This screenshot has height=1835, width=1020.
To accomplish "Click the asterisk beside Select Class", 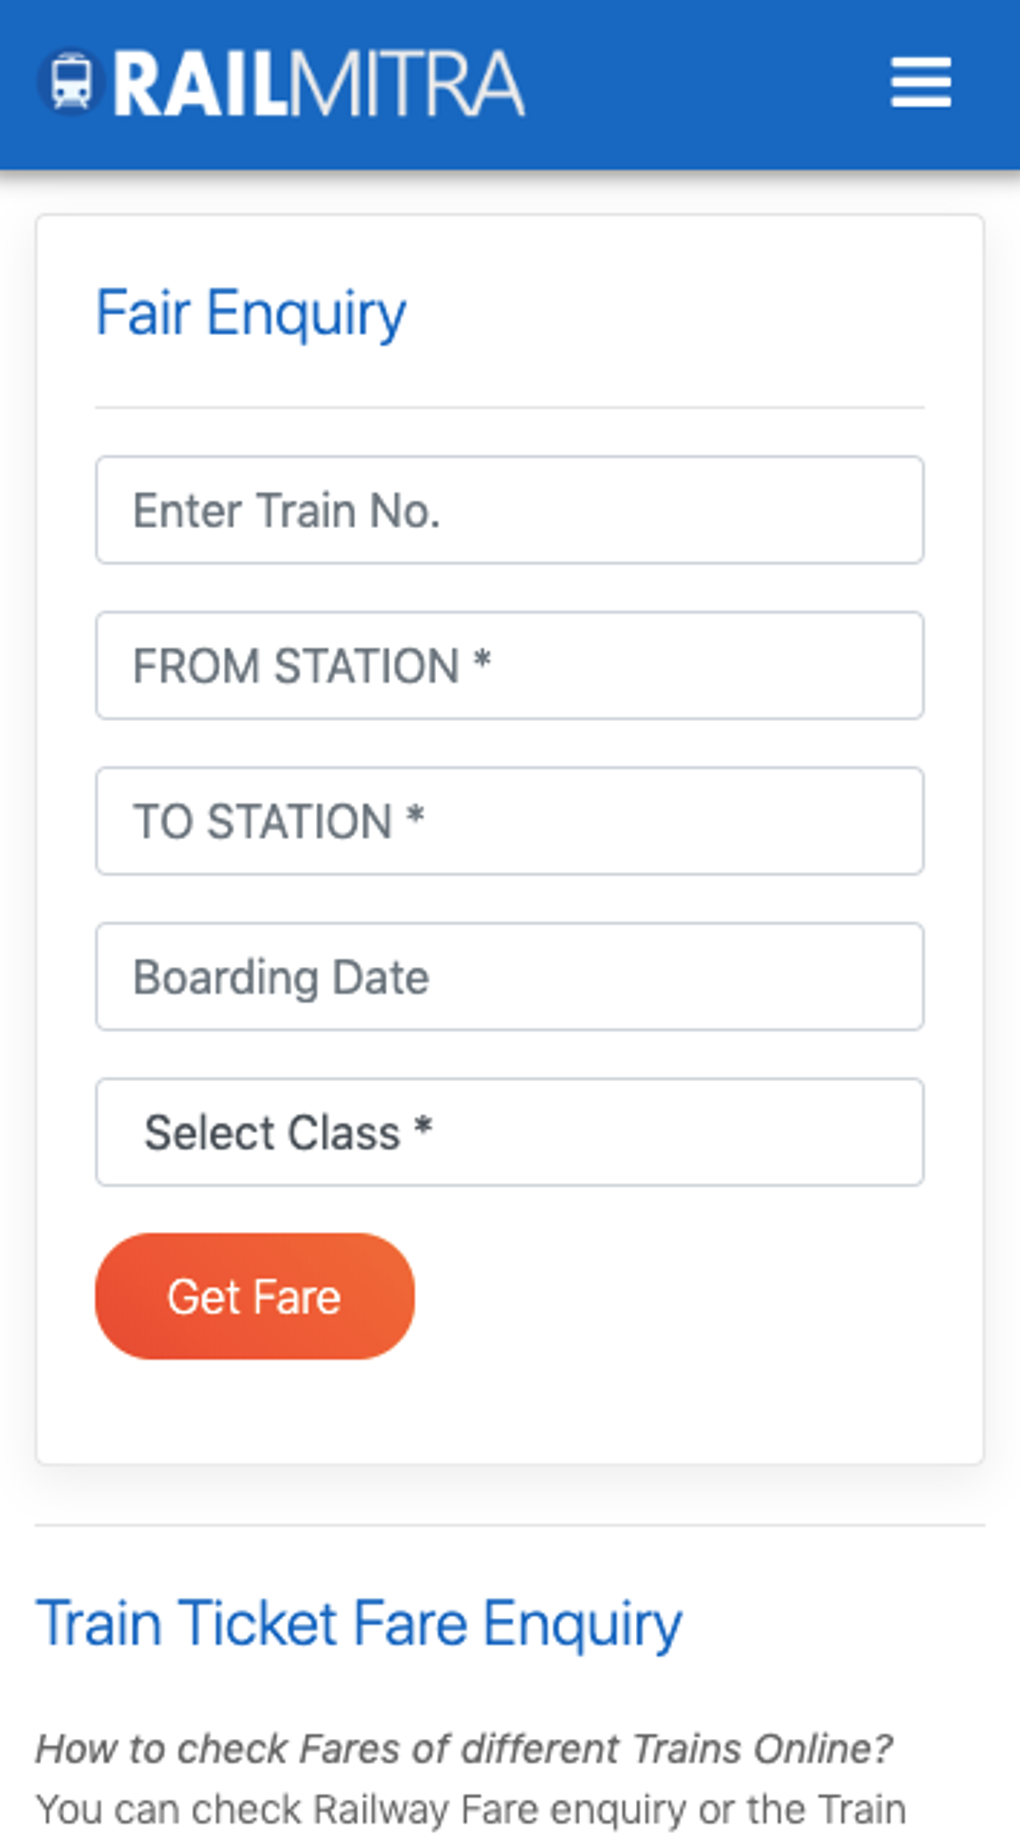I will pos(423,1127).
